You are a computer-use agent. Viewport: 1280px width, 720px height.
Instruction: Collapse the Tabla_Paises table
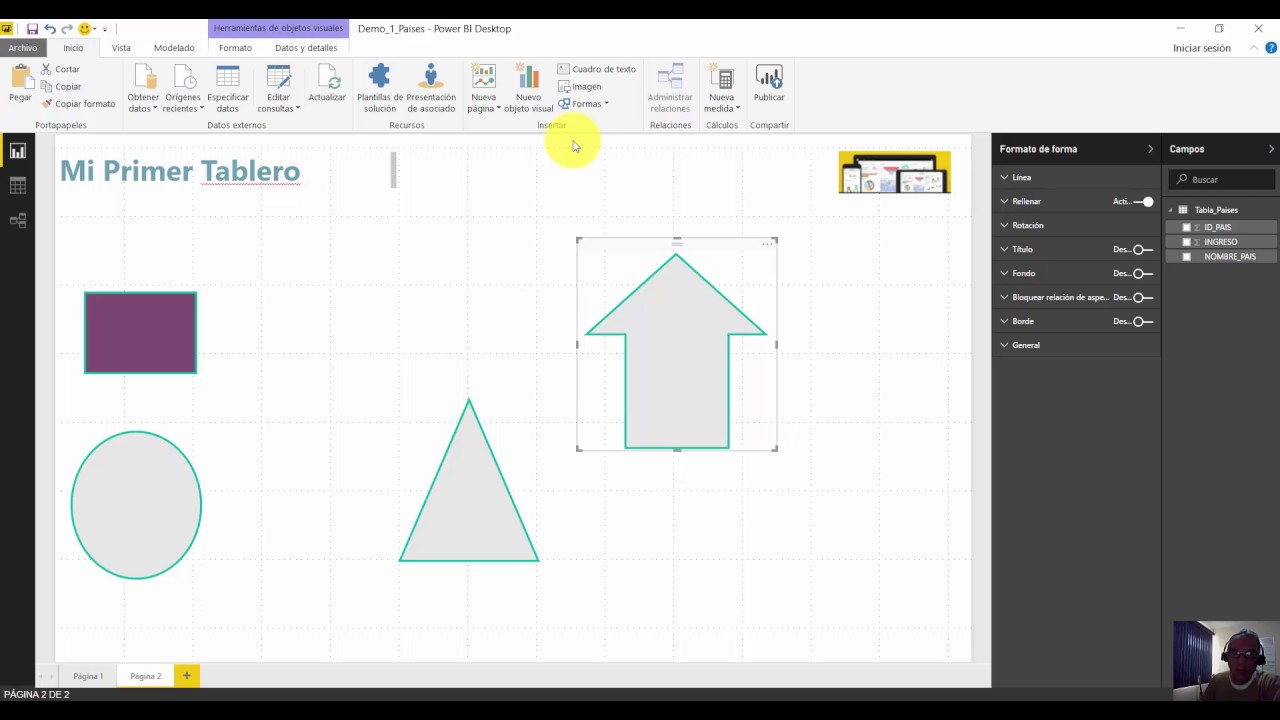[x=1171, y=210]
